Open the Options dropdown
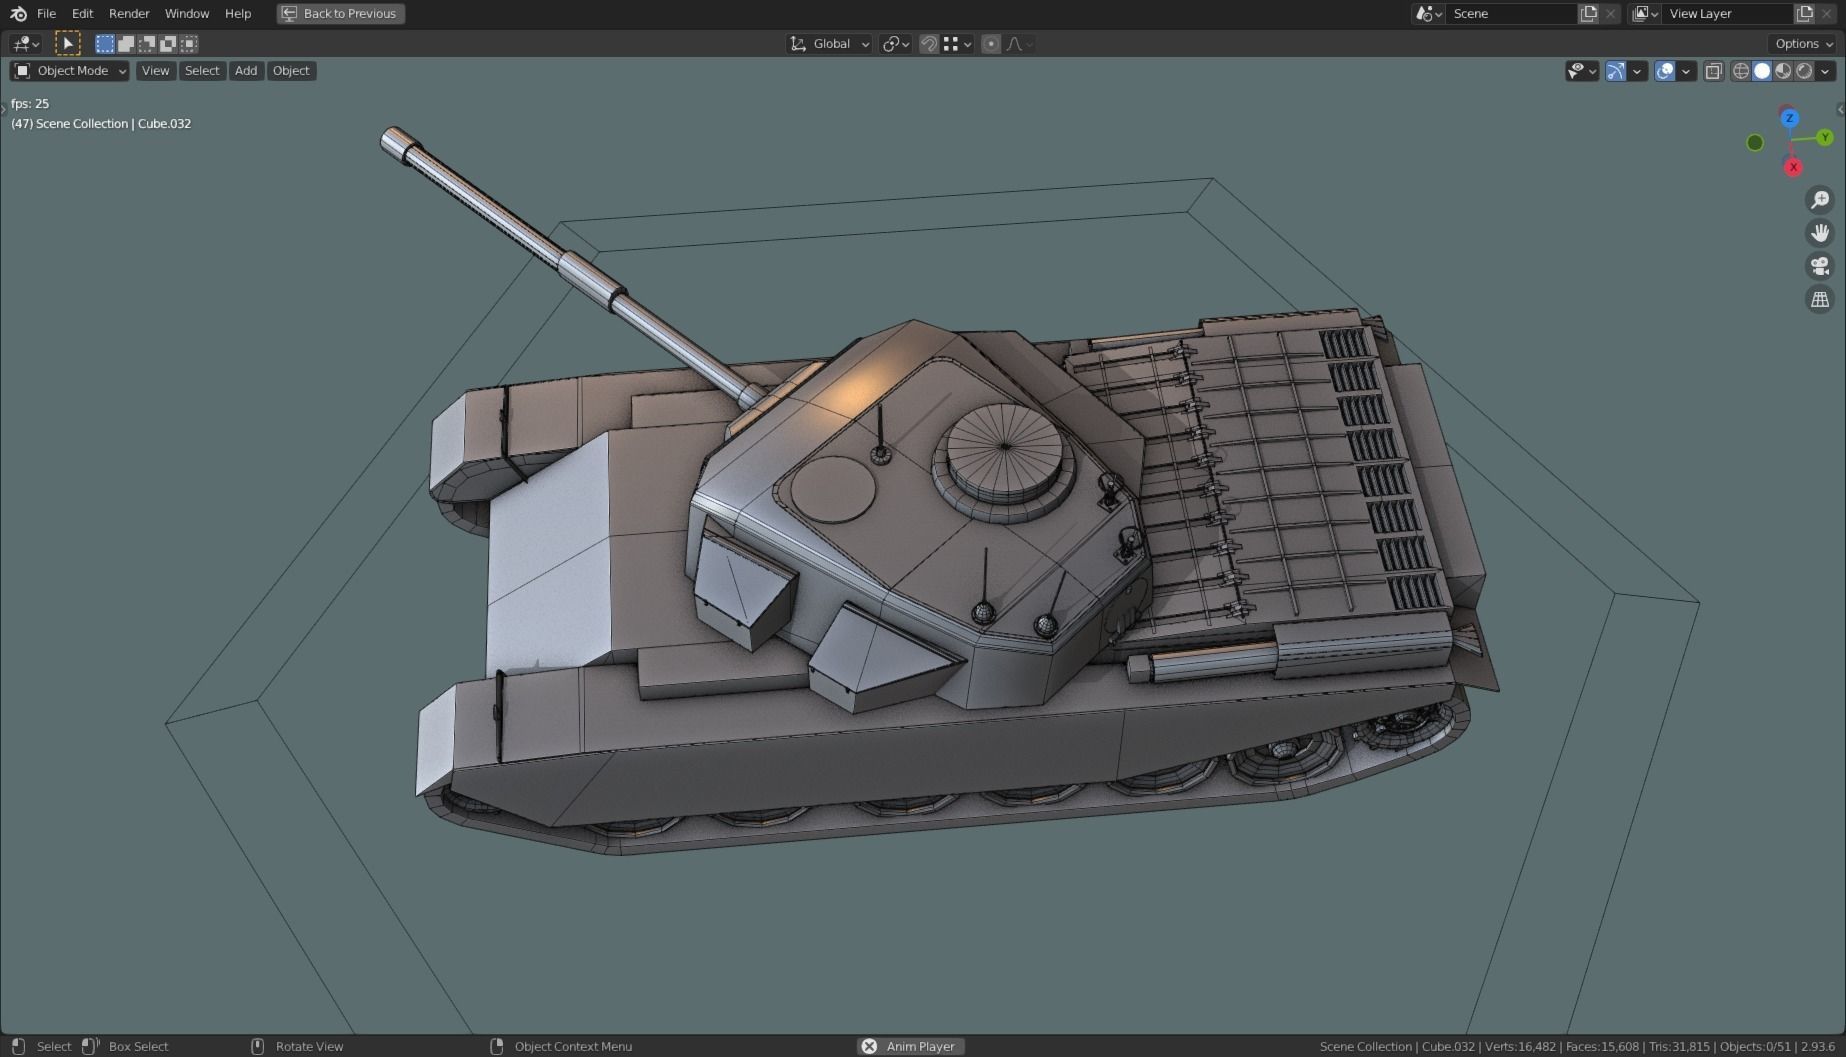Screen dimensions: 1846x1057 [1804, 43]
